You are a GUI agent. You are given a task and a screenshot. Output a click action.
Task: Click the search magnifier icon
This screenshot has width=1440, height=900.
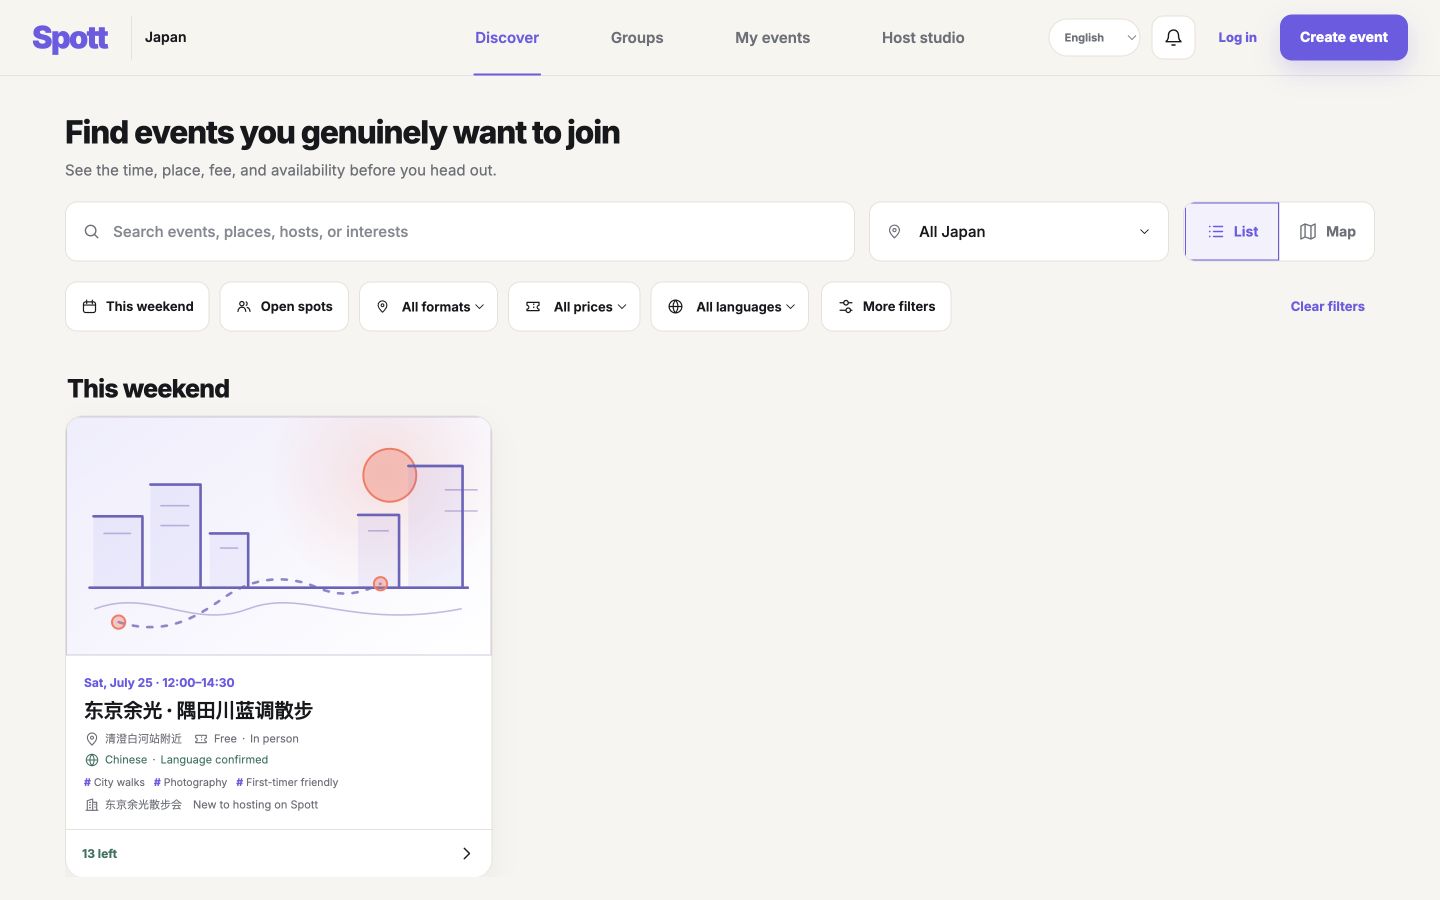(91, 232)
